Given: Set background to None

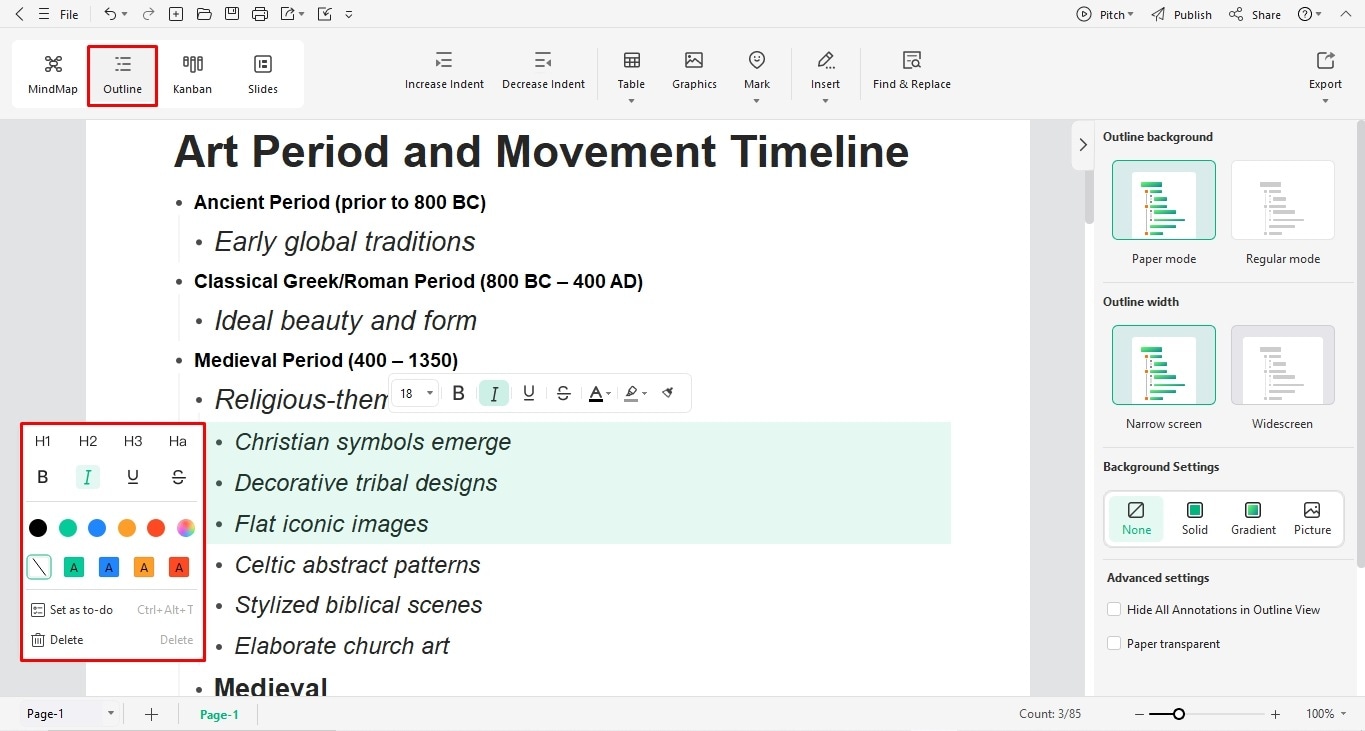Looking at the screenshot, I should (x=1136, y=518).
